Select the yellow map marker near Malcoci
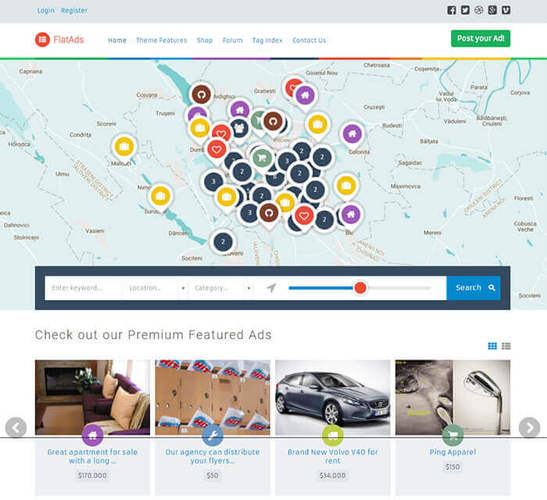547x500 pixels. click(124, 147)
